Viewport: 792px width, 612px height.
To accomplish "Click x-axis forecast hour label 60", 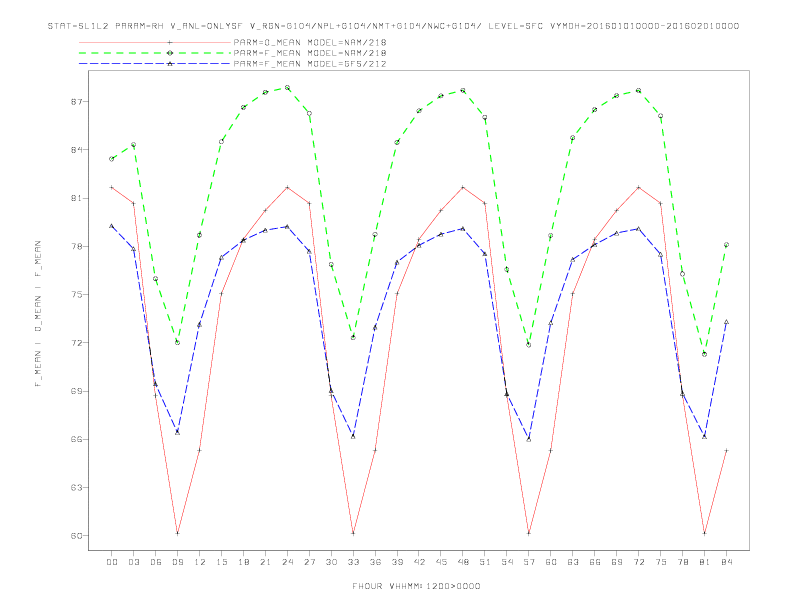I will pyautogui.click(x=551, y=562).
